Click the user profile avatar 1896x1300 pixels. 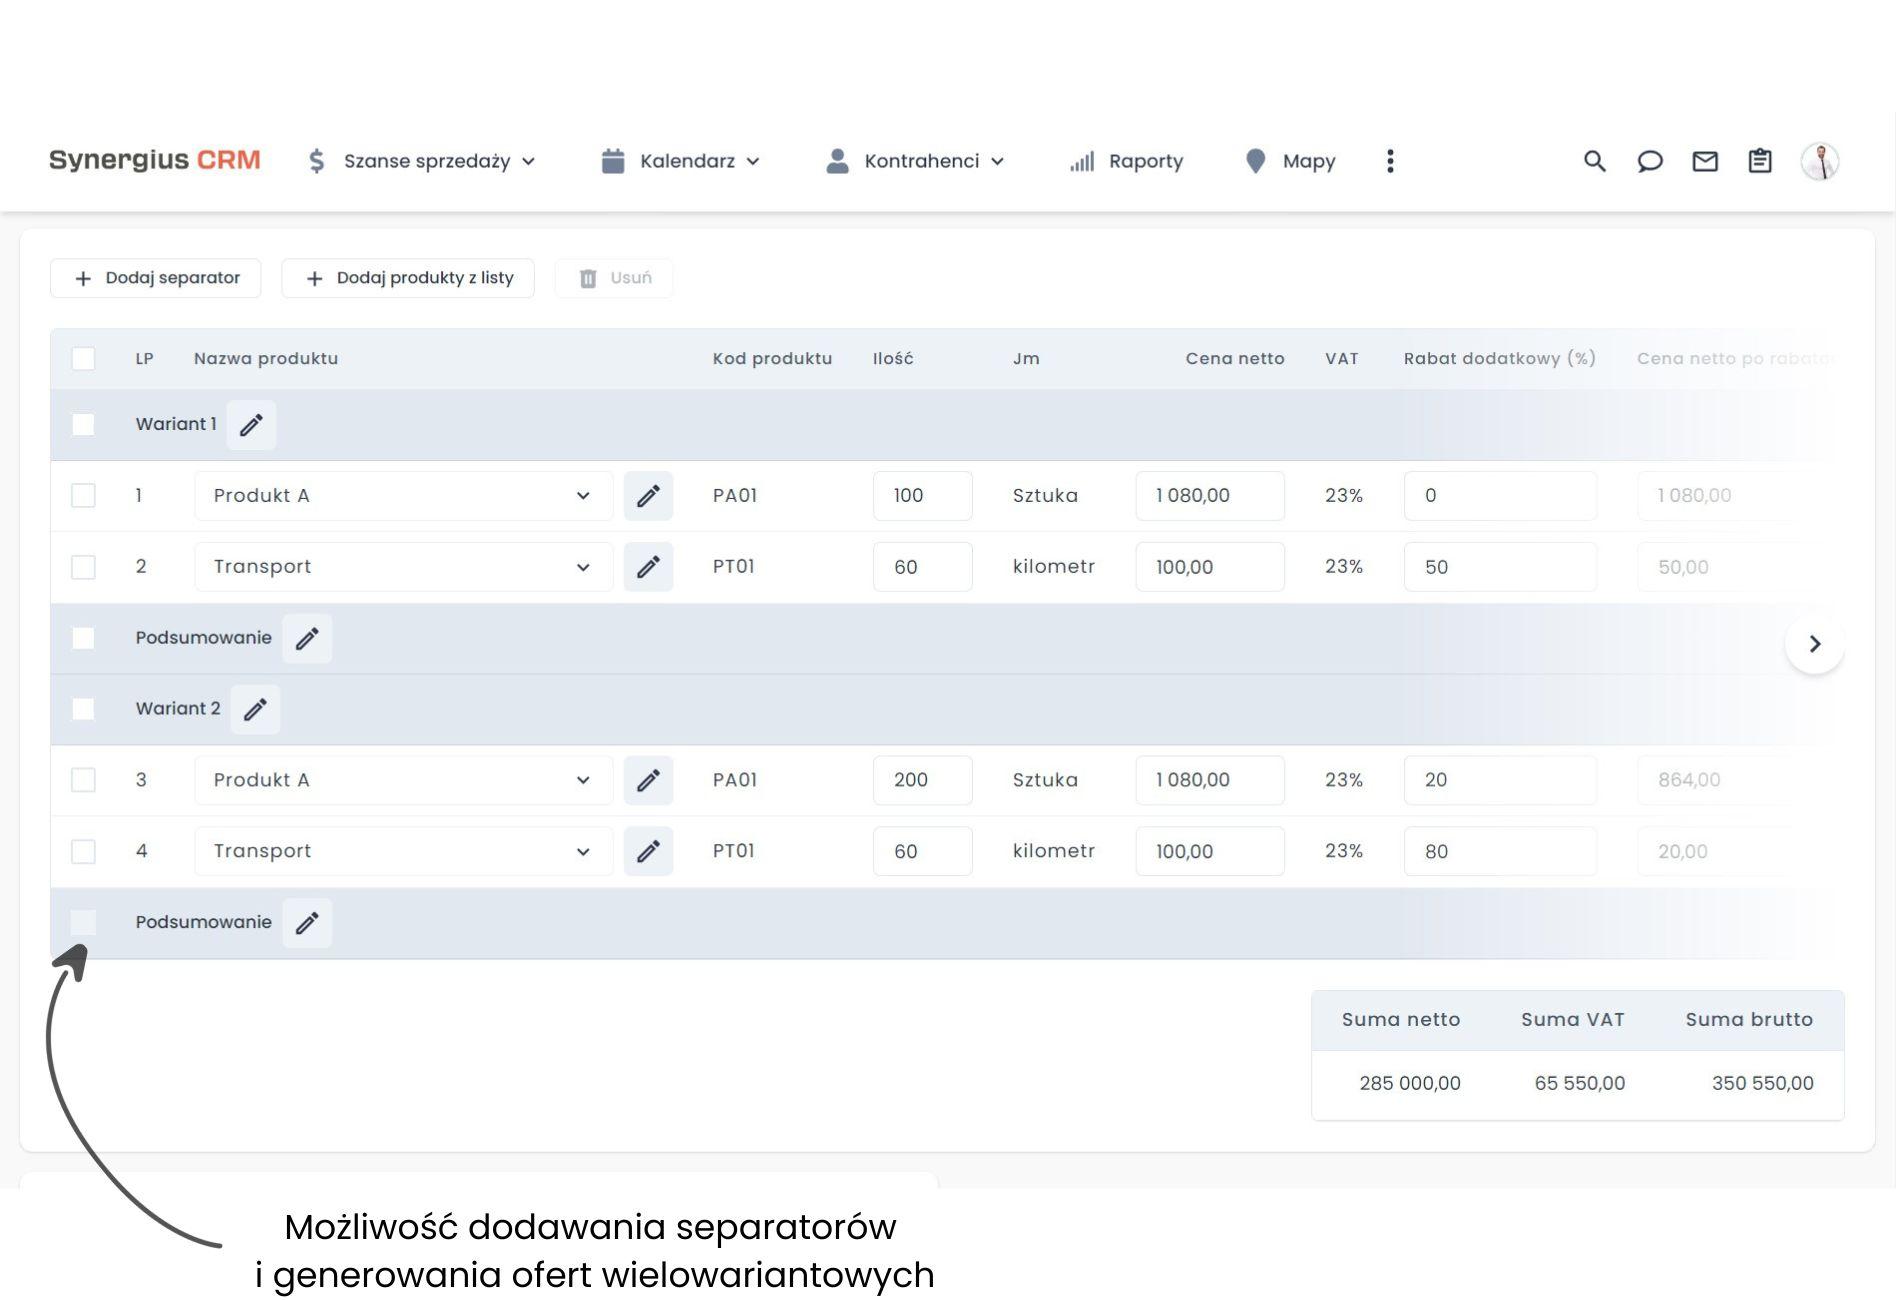click(1819, 161)
